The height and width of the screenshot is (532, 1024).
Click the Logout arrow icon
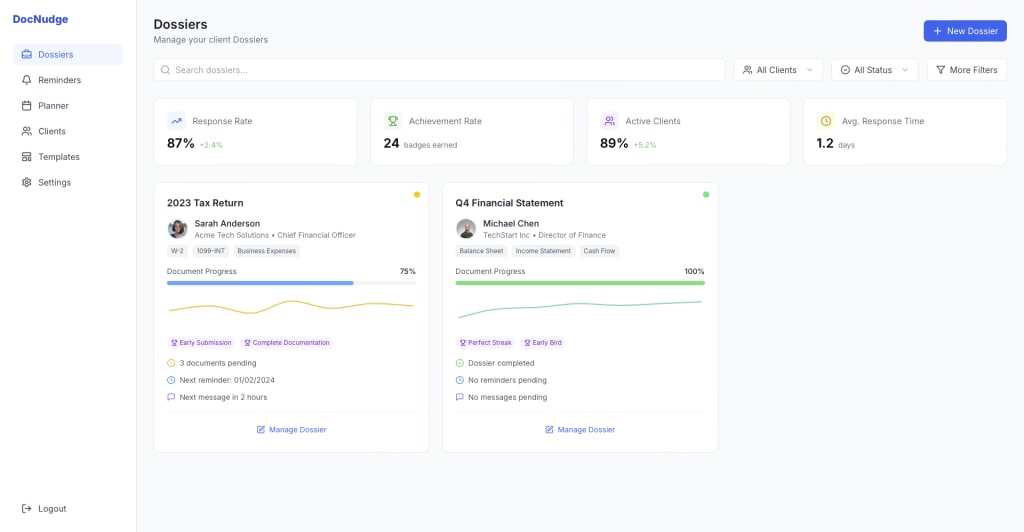click(x=27, y=509)
